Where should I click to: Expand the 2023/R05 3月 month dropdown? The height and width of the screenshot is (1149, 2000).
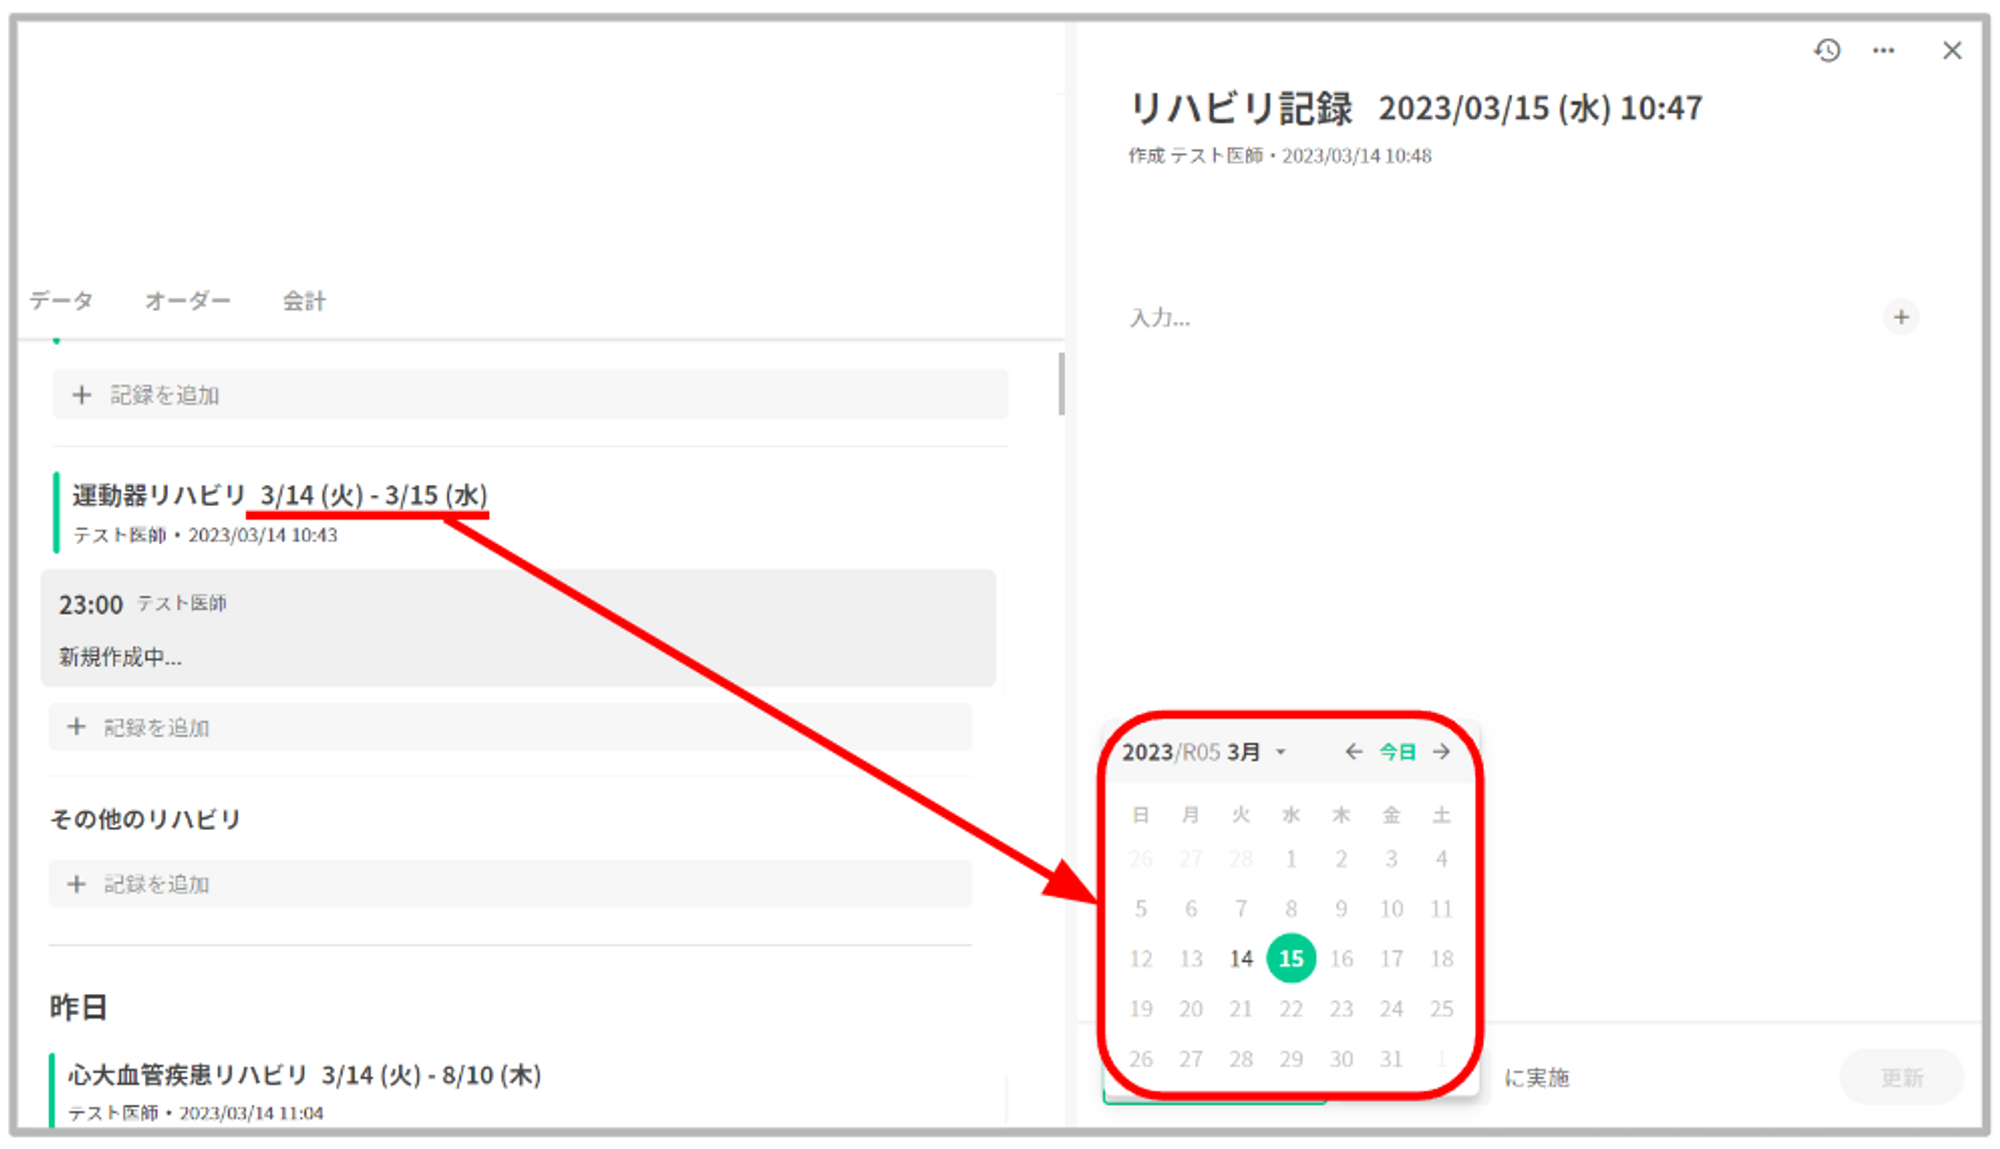[x=1281, y=752]
